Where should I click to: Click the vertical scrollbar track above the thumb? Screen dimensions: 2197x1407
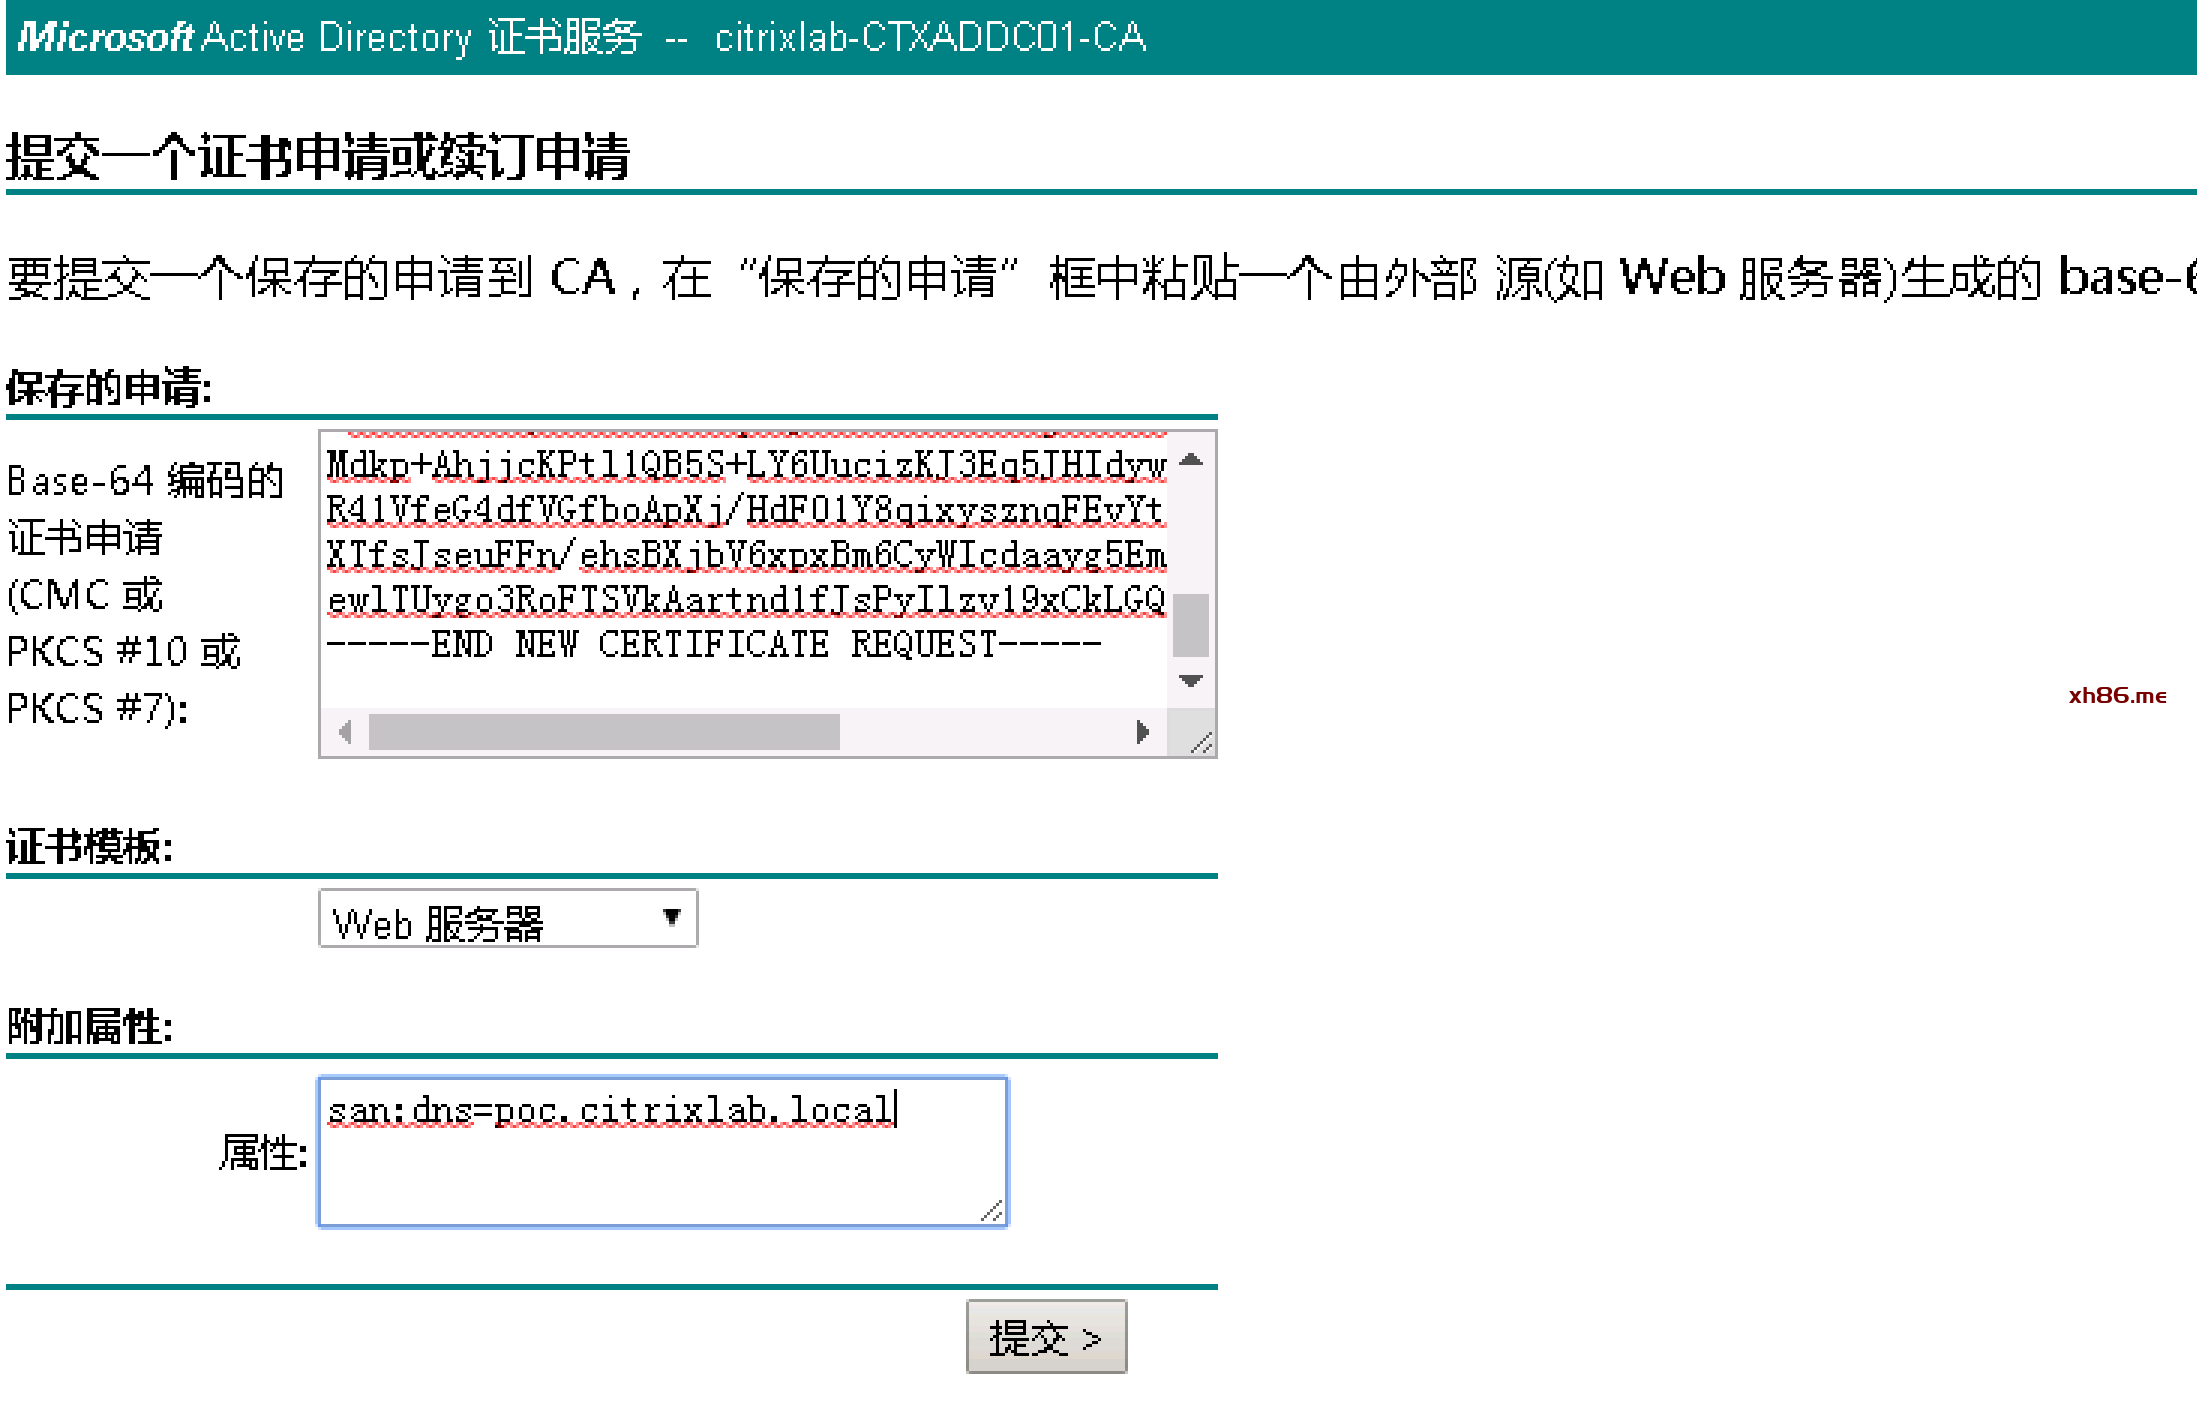point(1190,530)
